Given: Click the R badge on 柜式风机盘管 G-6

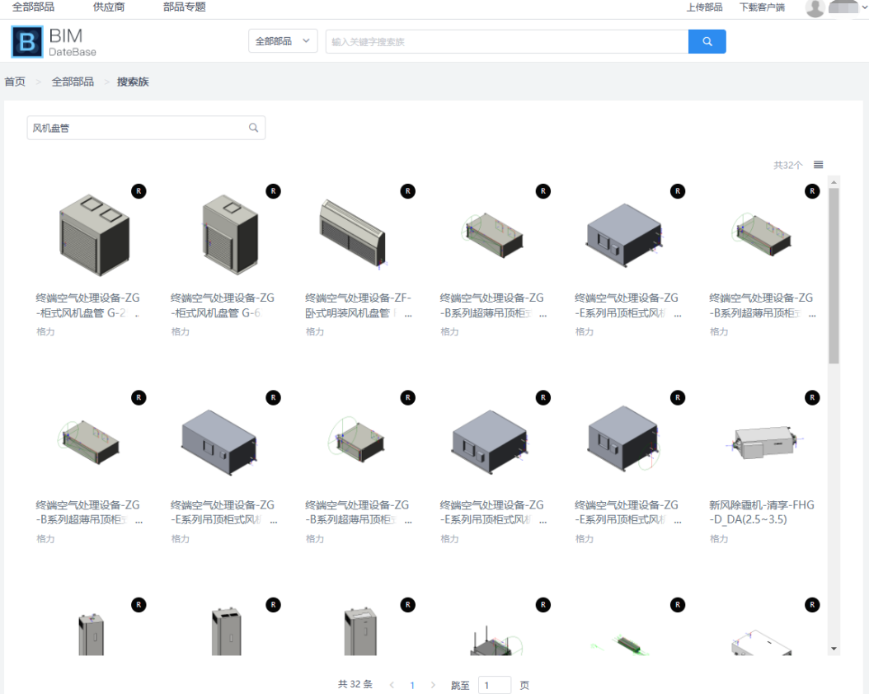Looking at the screenshot, I should (x=273, y=191).
